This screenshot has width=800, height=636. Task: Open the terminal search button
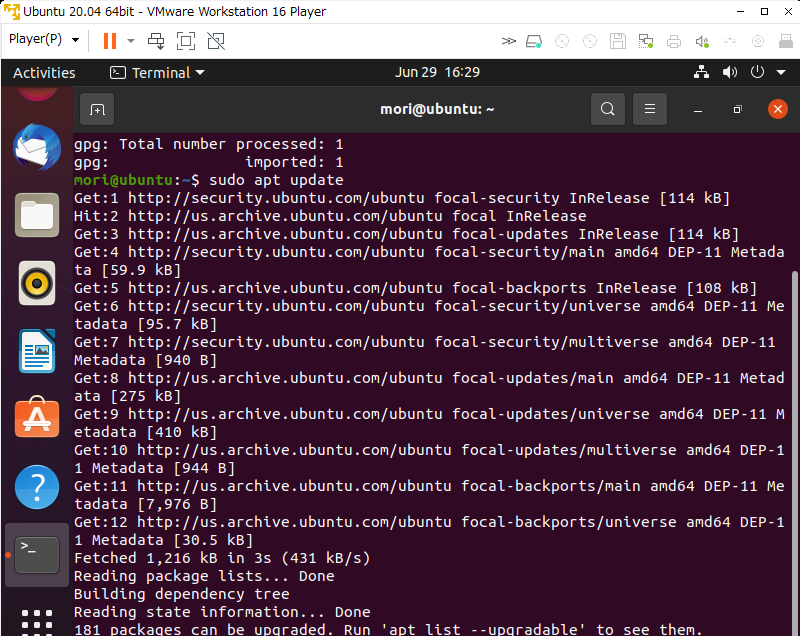pyautogui.click(x=608, y=109)
